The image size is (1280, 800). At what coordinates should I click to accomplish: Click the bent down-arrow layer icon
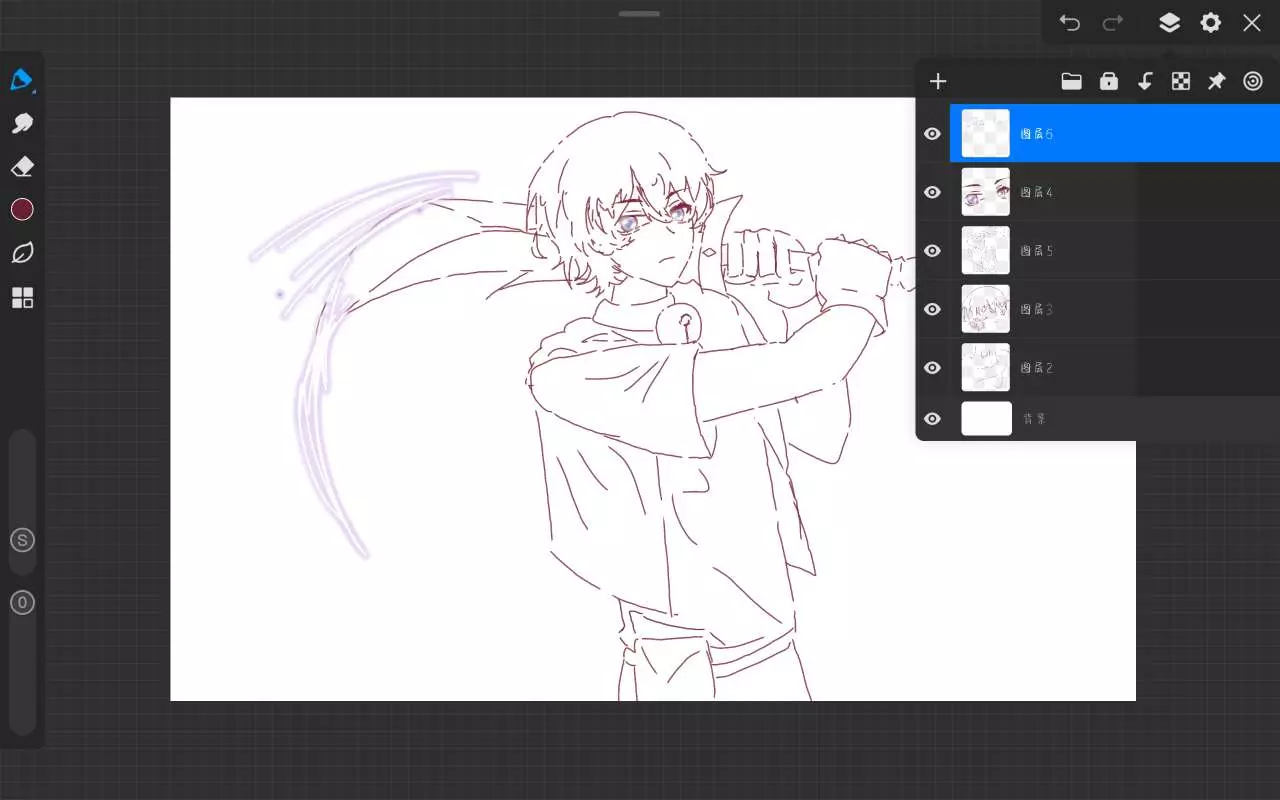click(1145, 81)
